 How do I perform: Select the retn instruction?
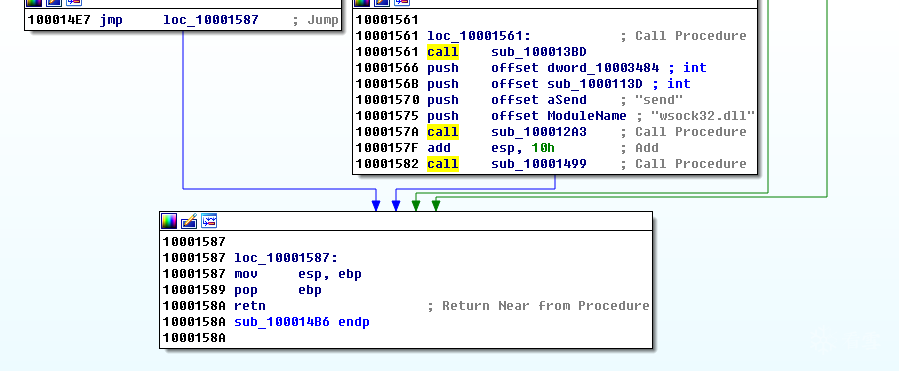pyautogui.click(x=250, y=306)
